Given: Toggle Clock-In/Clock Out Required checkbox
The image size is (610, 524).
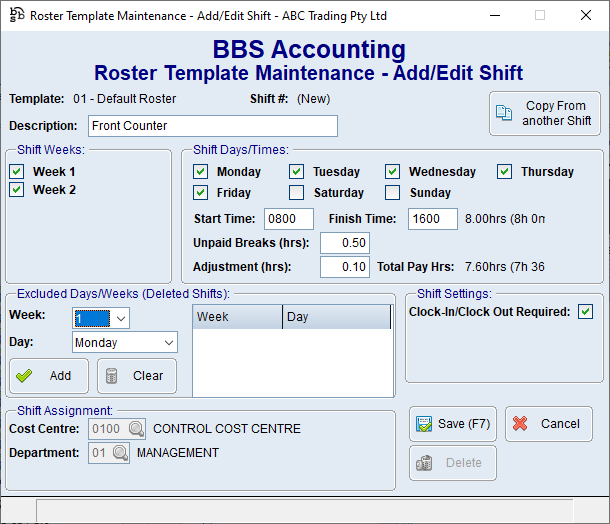Looking at the screenshot, I should 585,312.
